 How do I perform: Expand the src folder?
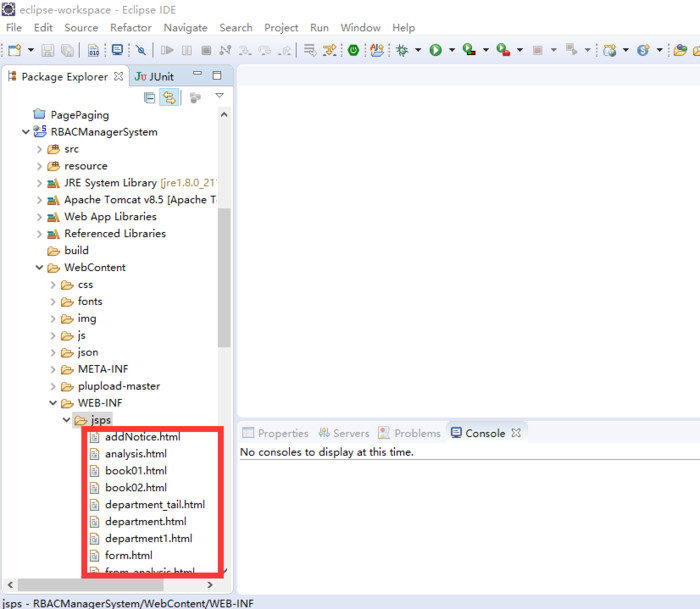(39, 149)
